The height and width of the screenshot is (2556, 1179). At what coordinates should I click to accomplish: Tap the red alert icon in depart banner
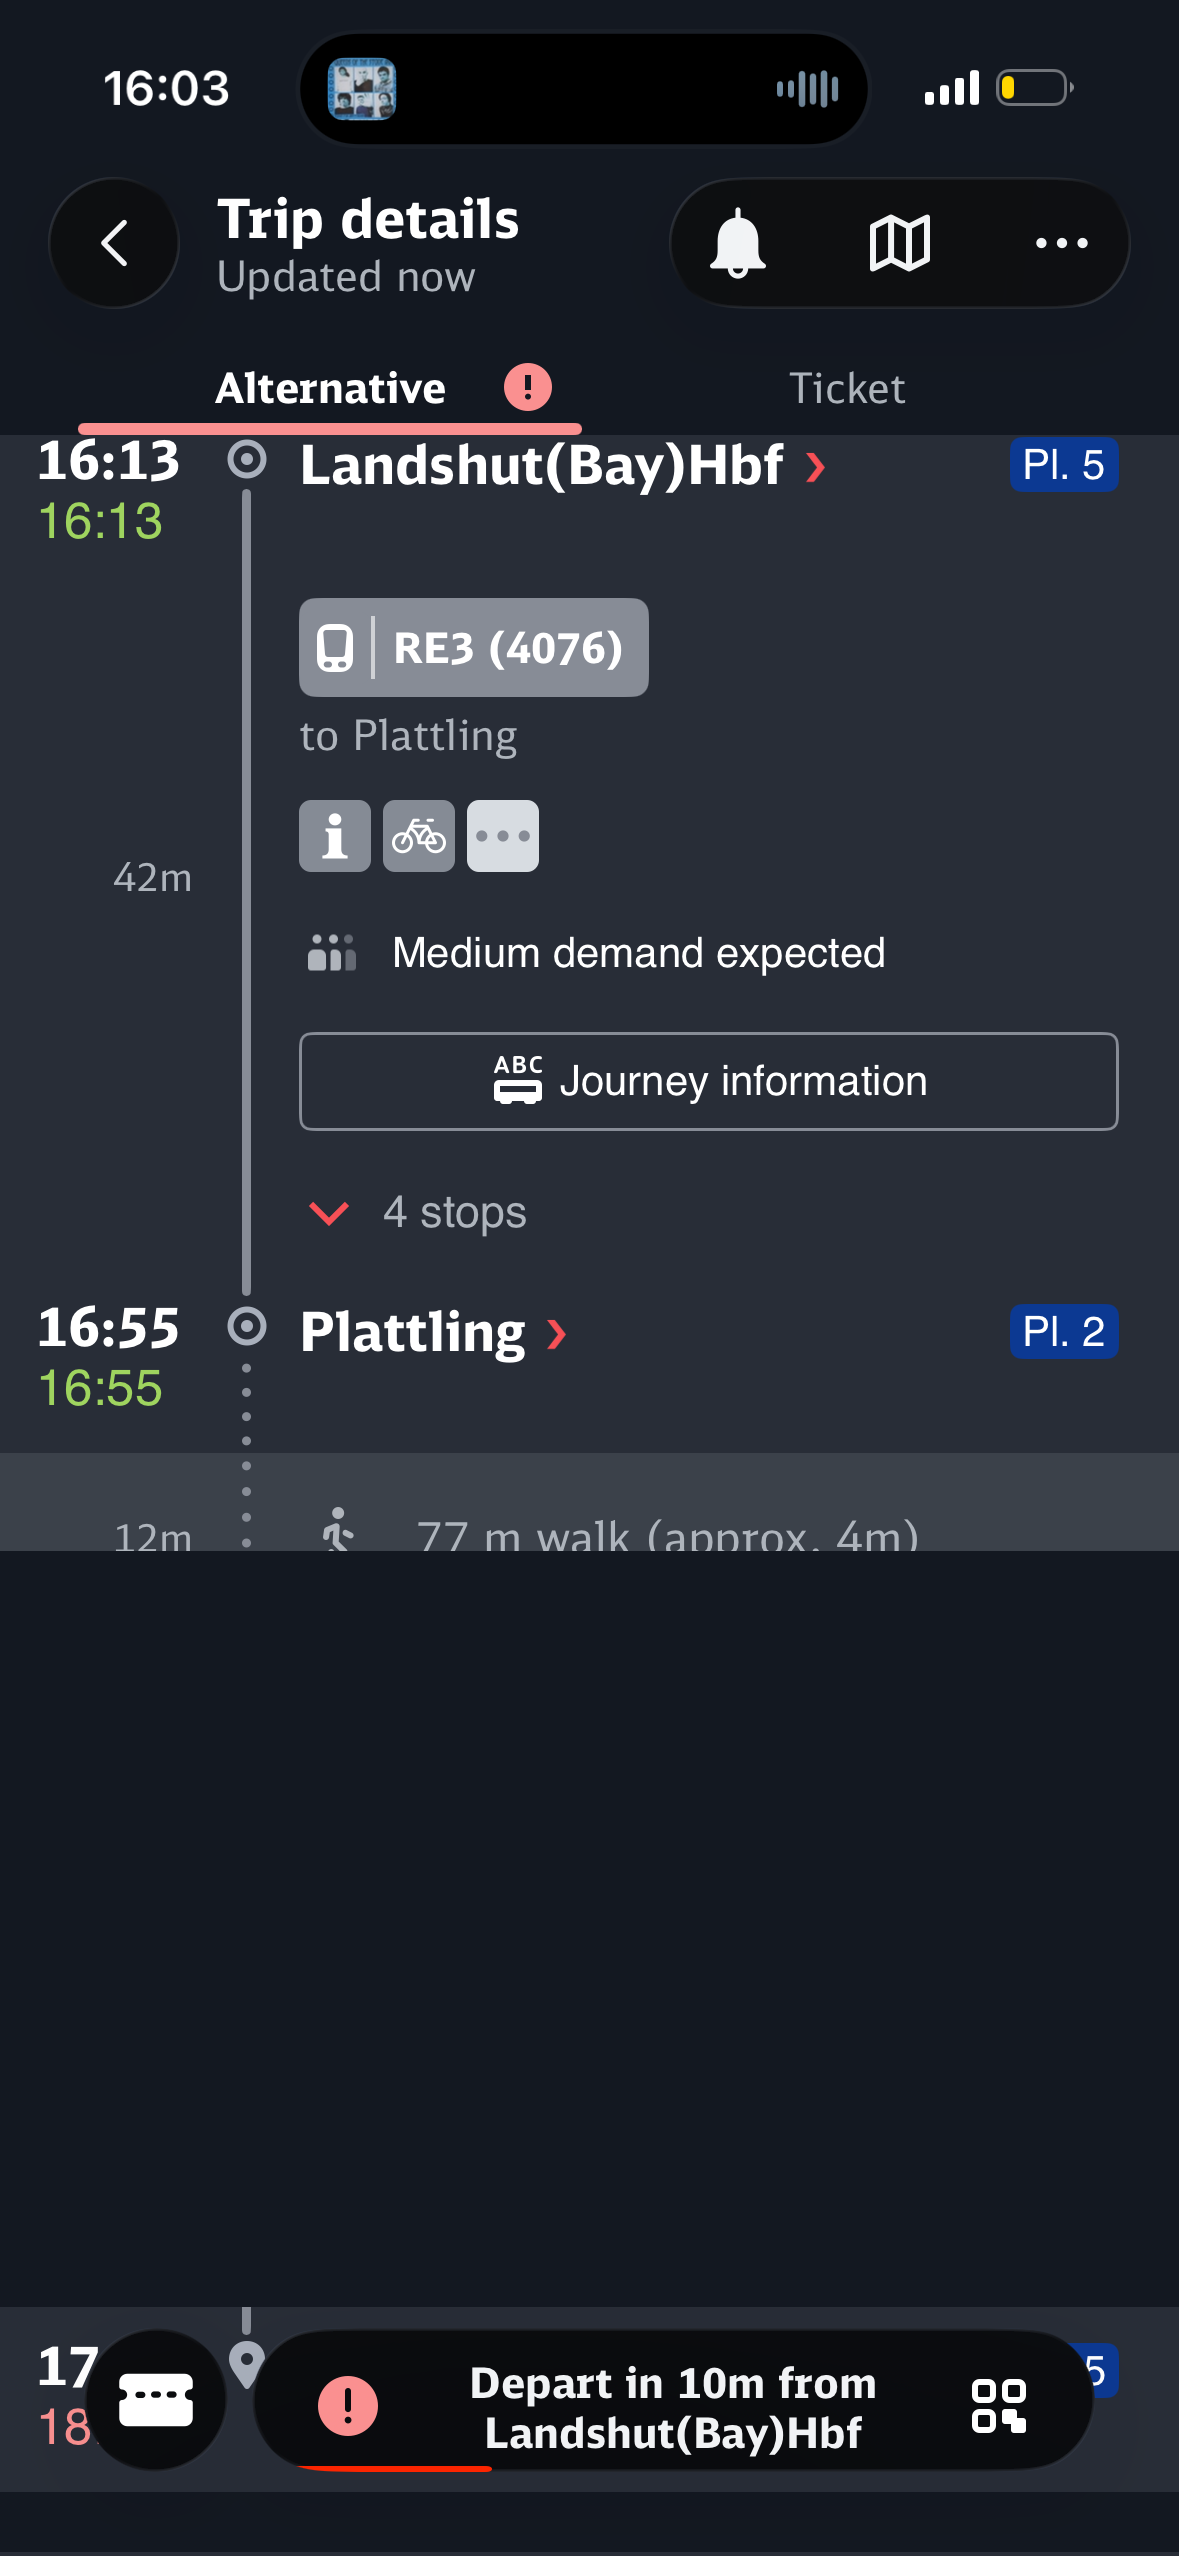348,2406
